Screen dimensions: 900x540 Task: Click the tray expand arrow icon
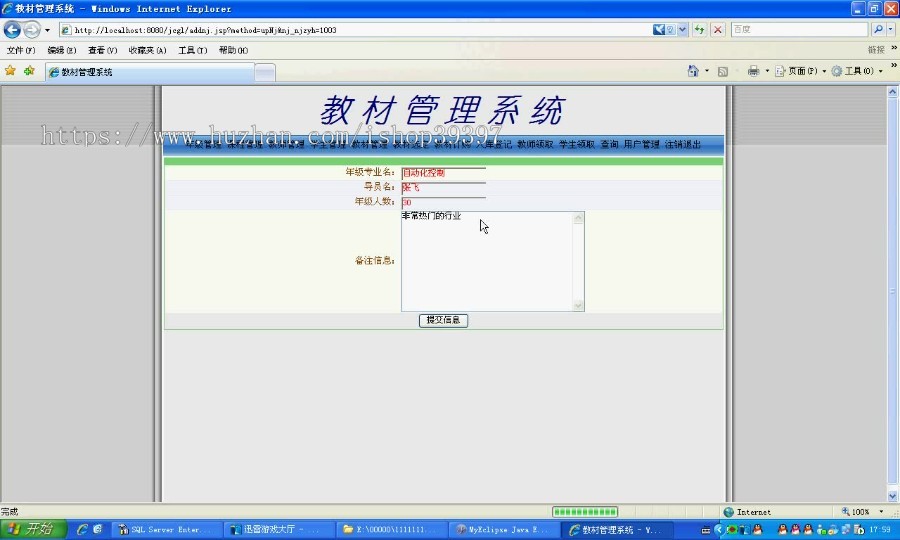[719, 530]
